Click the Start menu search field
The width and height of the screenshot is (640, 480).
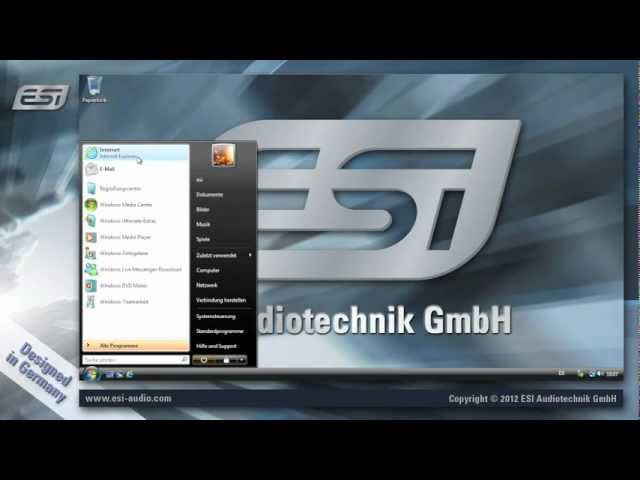pyautogui.click(x=136, y=360)
